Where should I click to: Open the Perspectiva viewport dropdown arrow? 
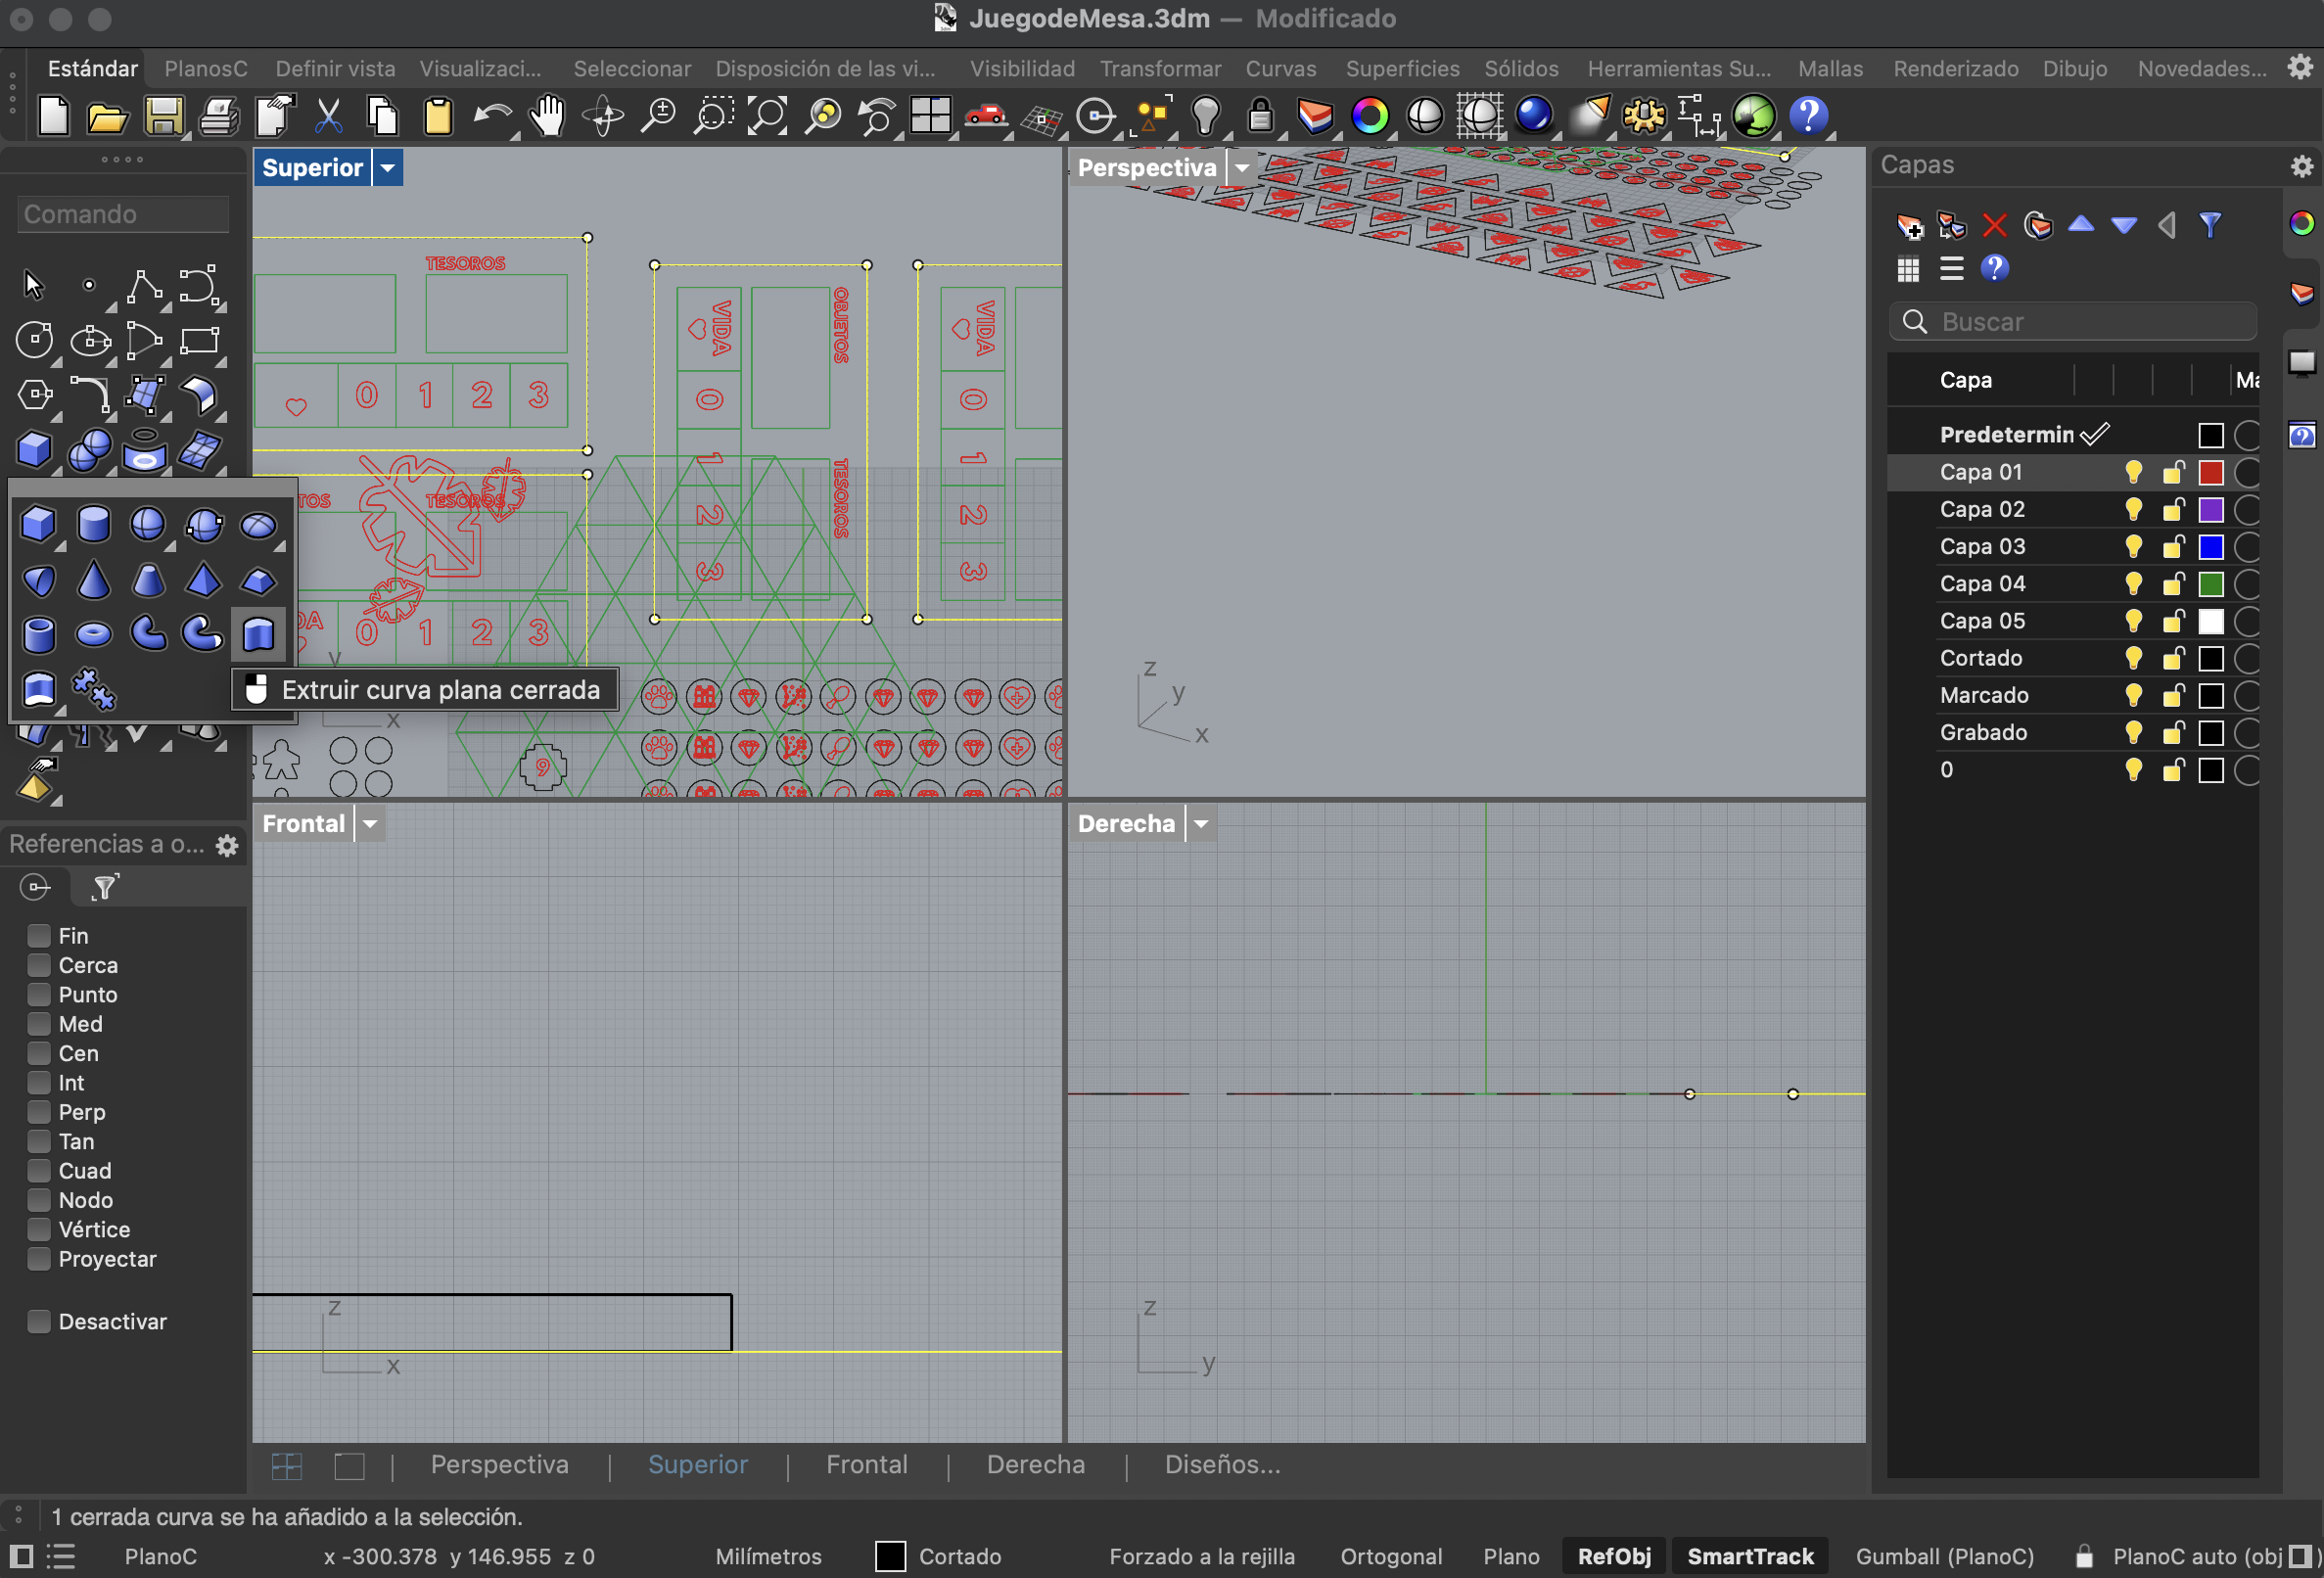click(x=1242, y=168)
